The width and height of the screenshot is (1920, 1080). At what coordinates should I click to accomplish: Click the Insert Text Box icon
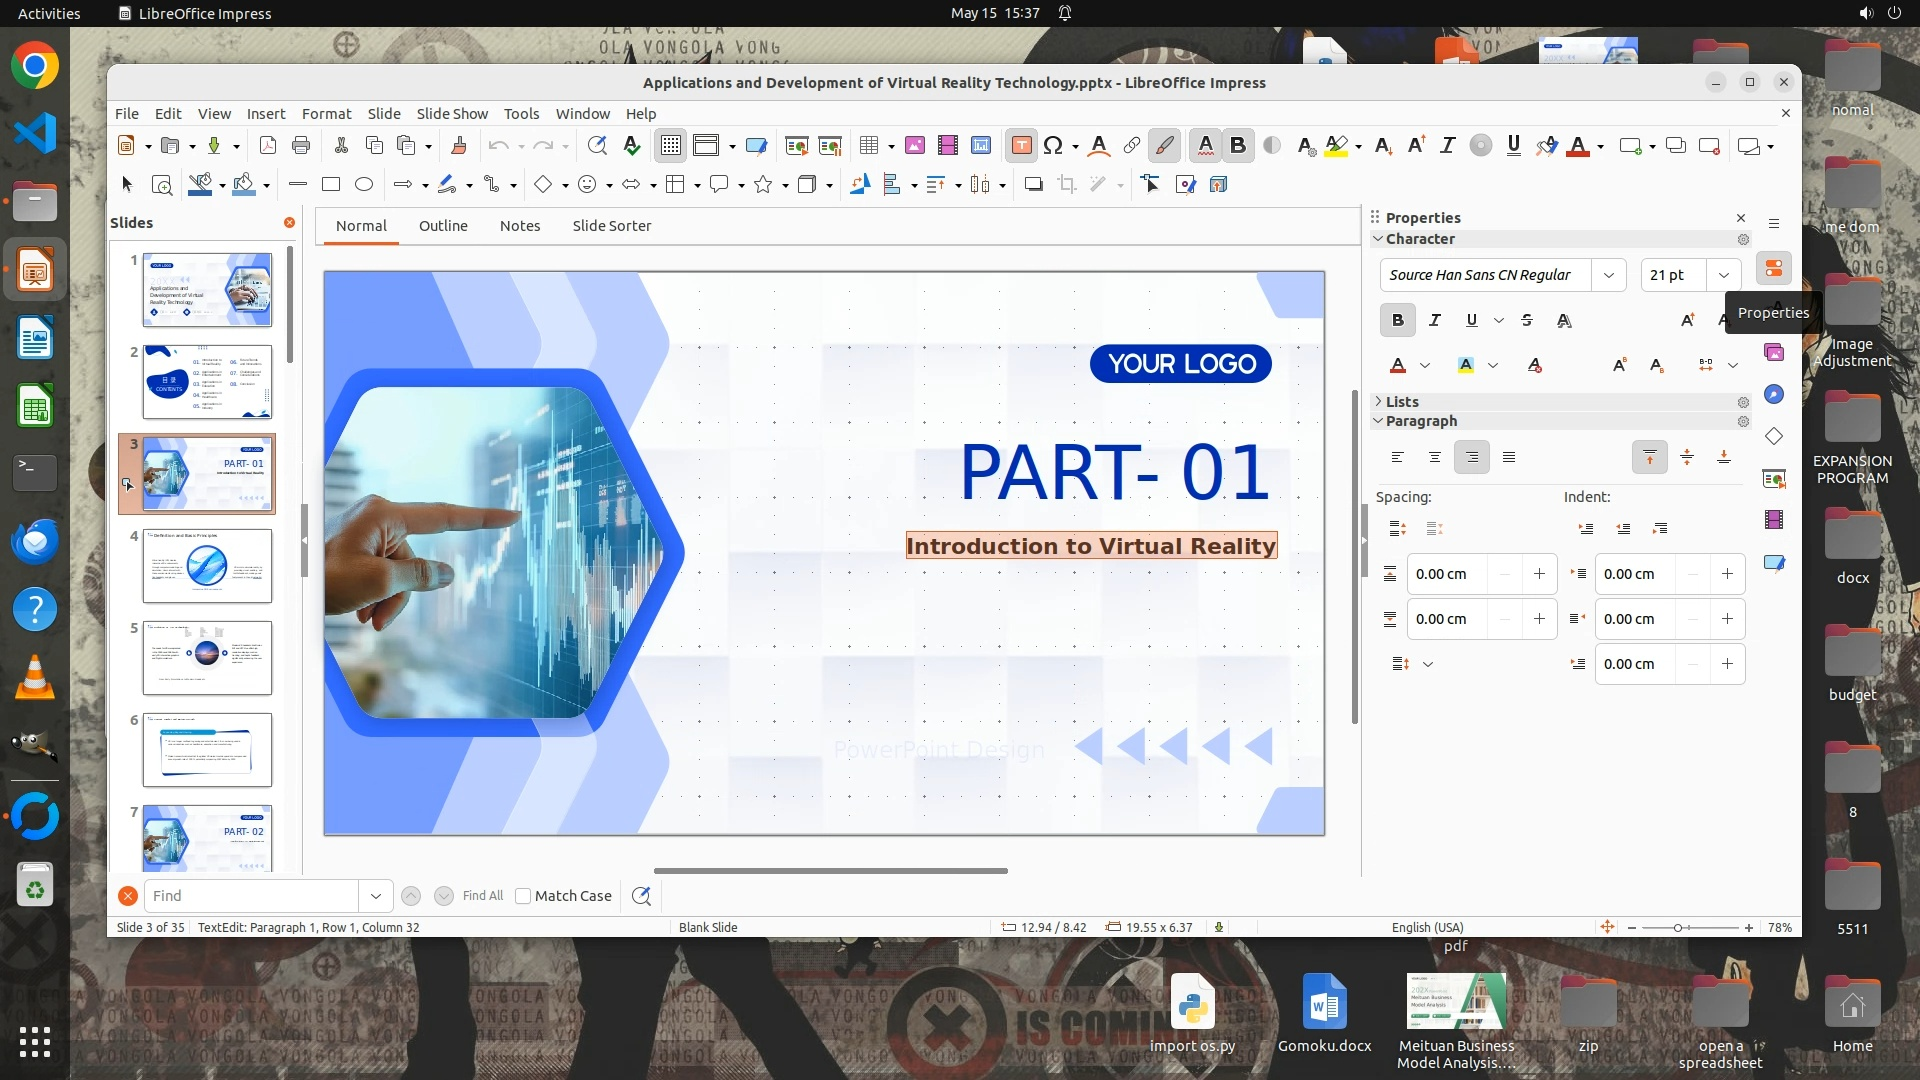tap(1021, 146)
